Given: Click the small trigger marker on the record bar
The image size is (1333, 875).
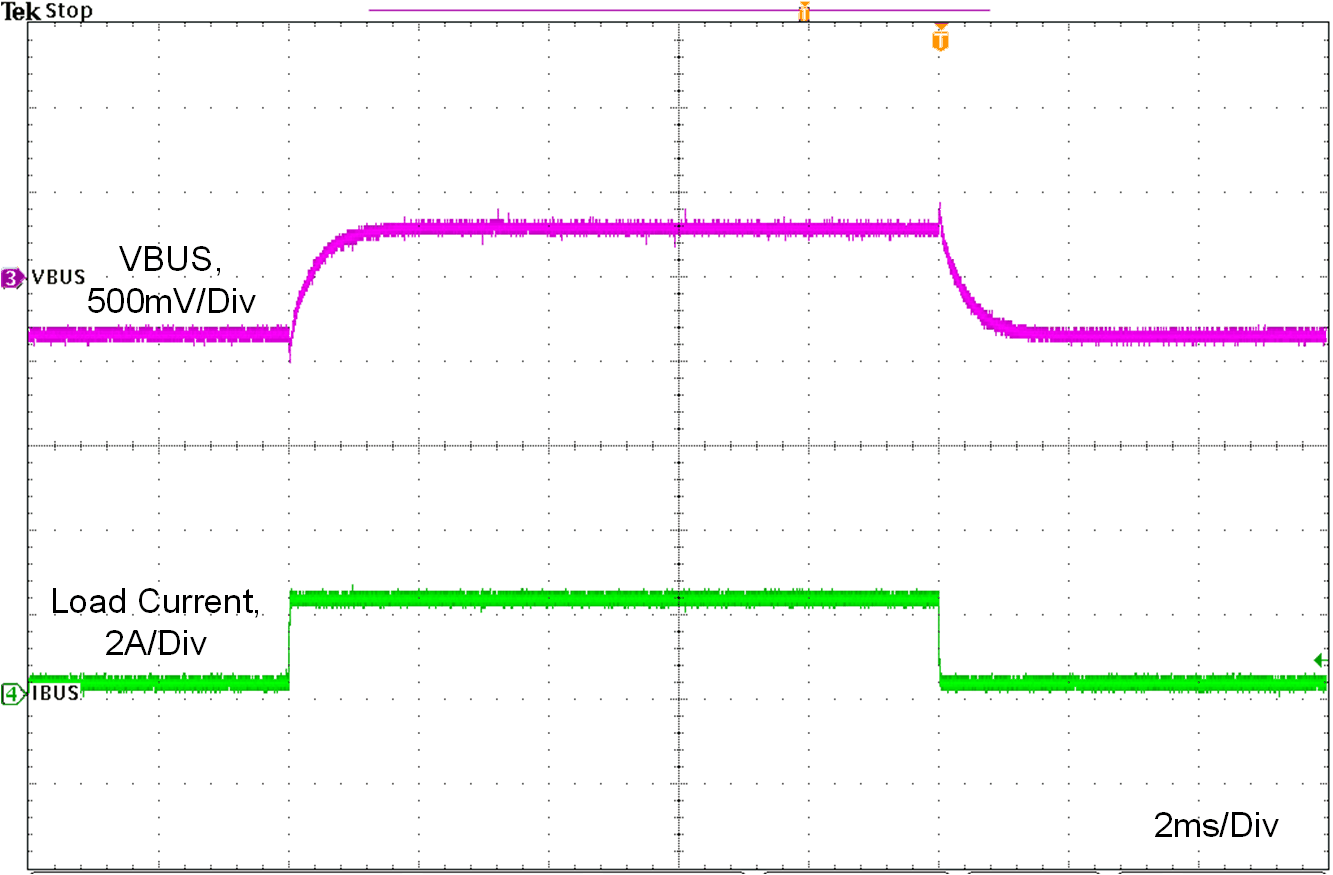Looking at the screenshot, I should (803, 12).
